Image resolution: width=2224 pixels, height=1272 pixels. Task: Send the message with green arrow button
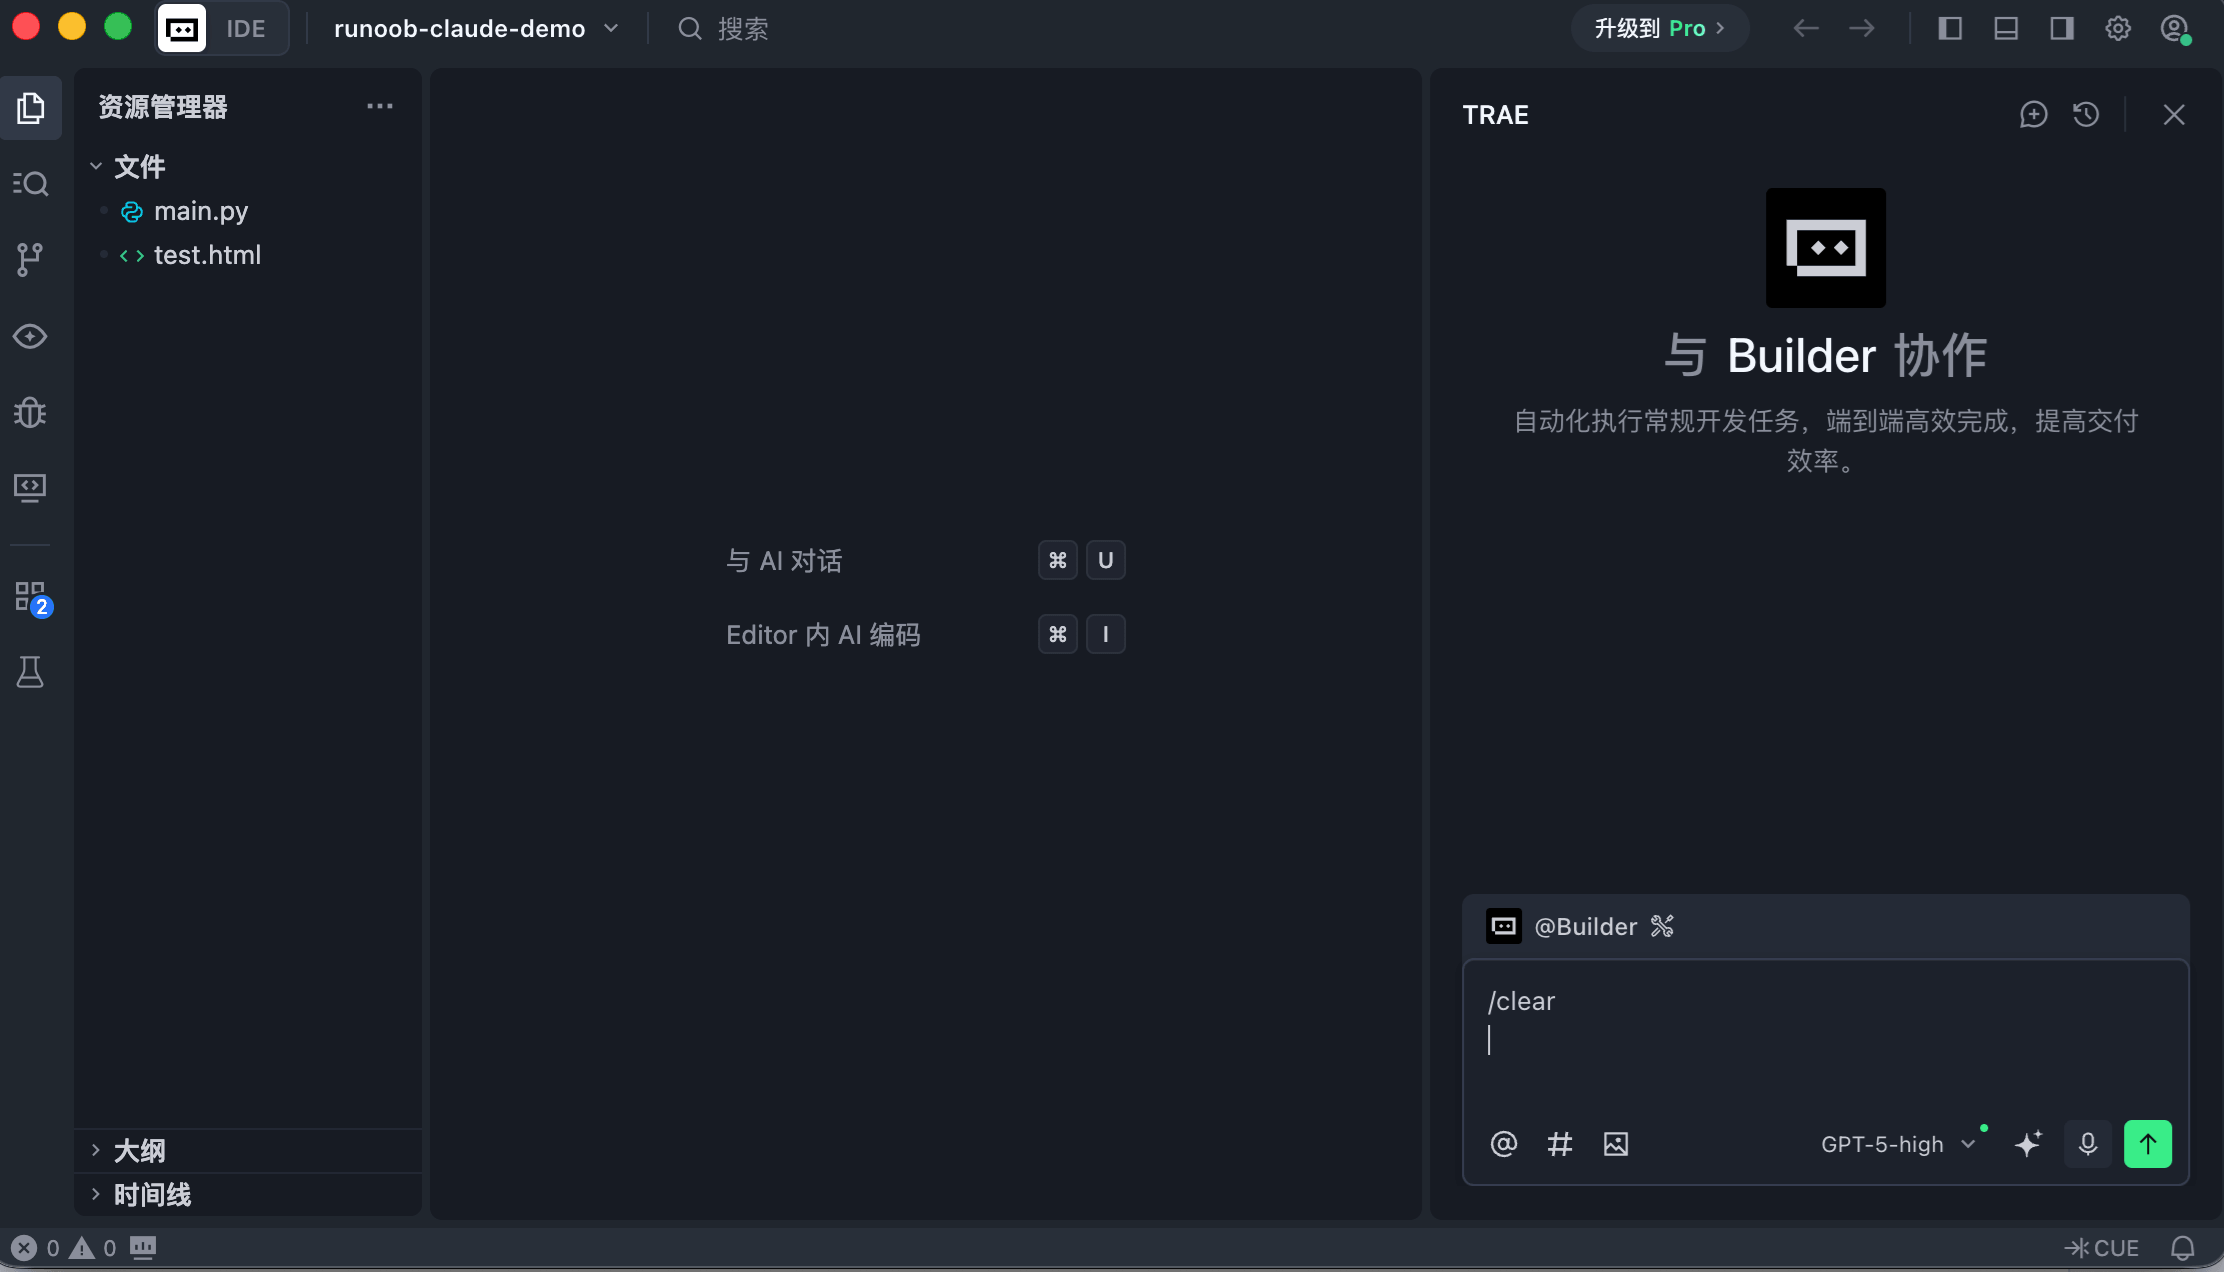coord(2147,1144)
